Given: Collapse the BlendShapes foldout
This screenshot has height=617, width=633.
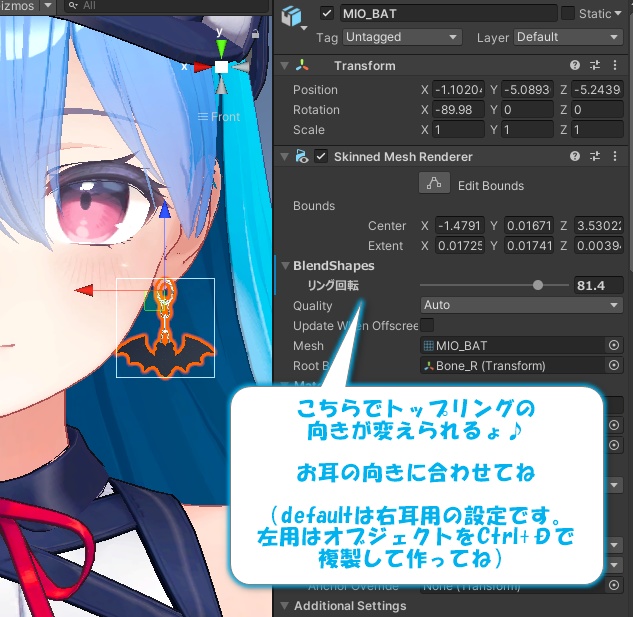Looking at the screenshot, I should coord(285,266).
